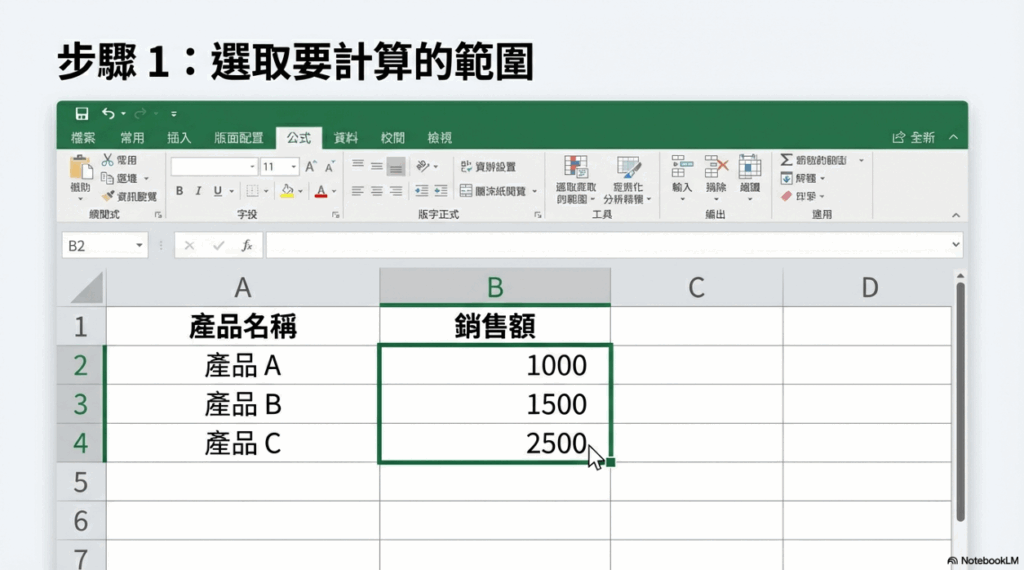Click the Wrap Text icon button
The image size is (1024, 570).
tap(466, 166)
